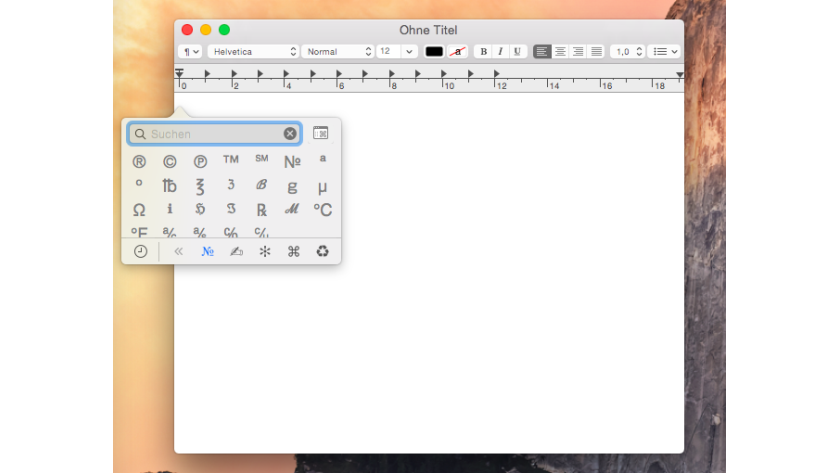Open the Normal typeface style dropdown
The height and width of the screenshot is (473, 840).
338,52
